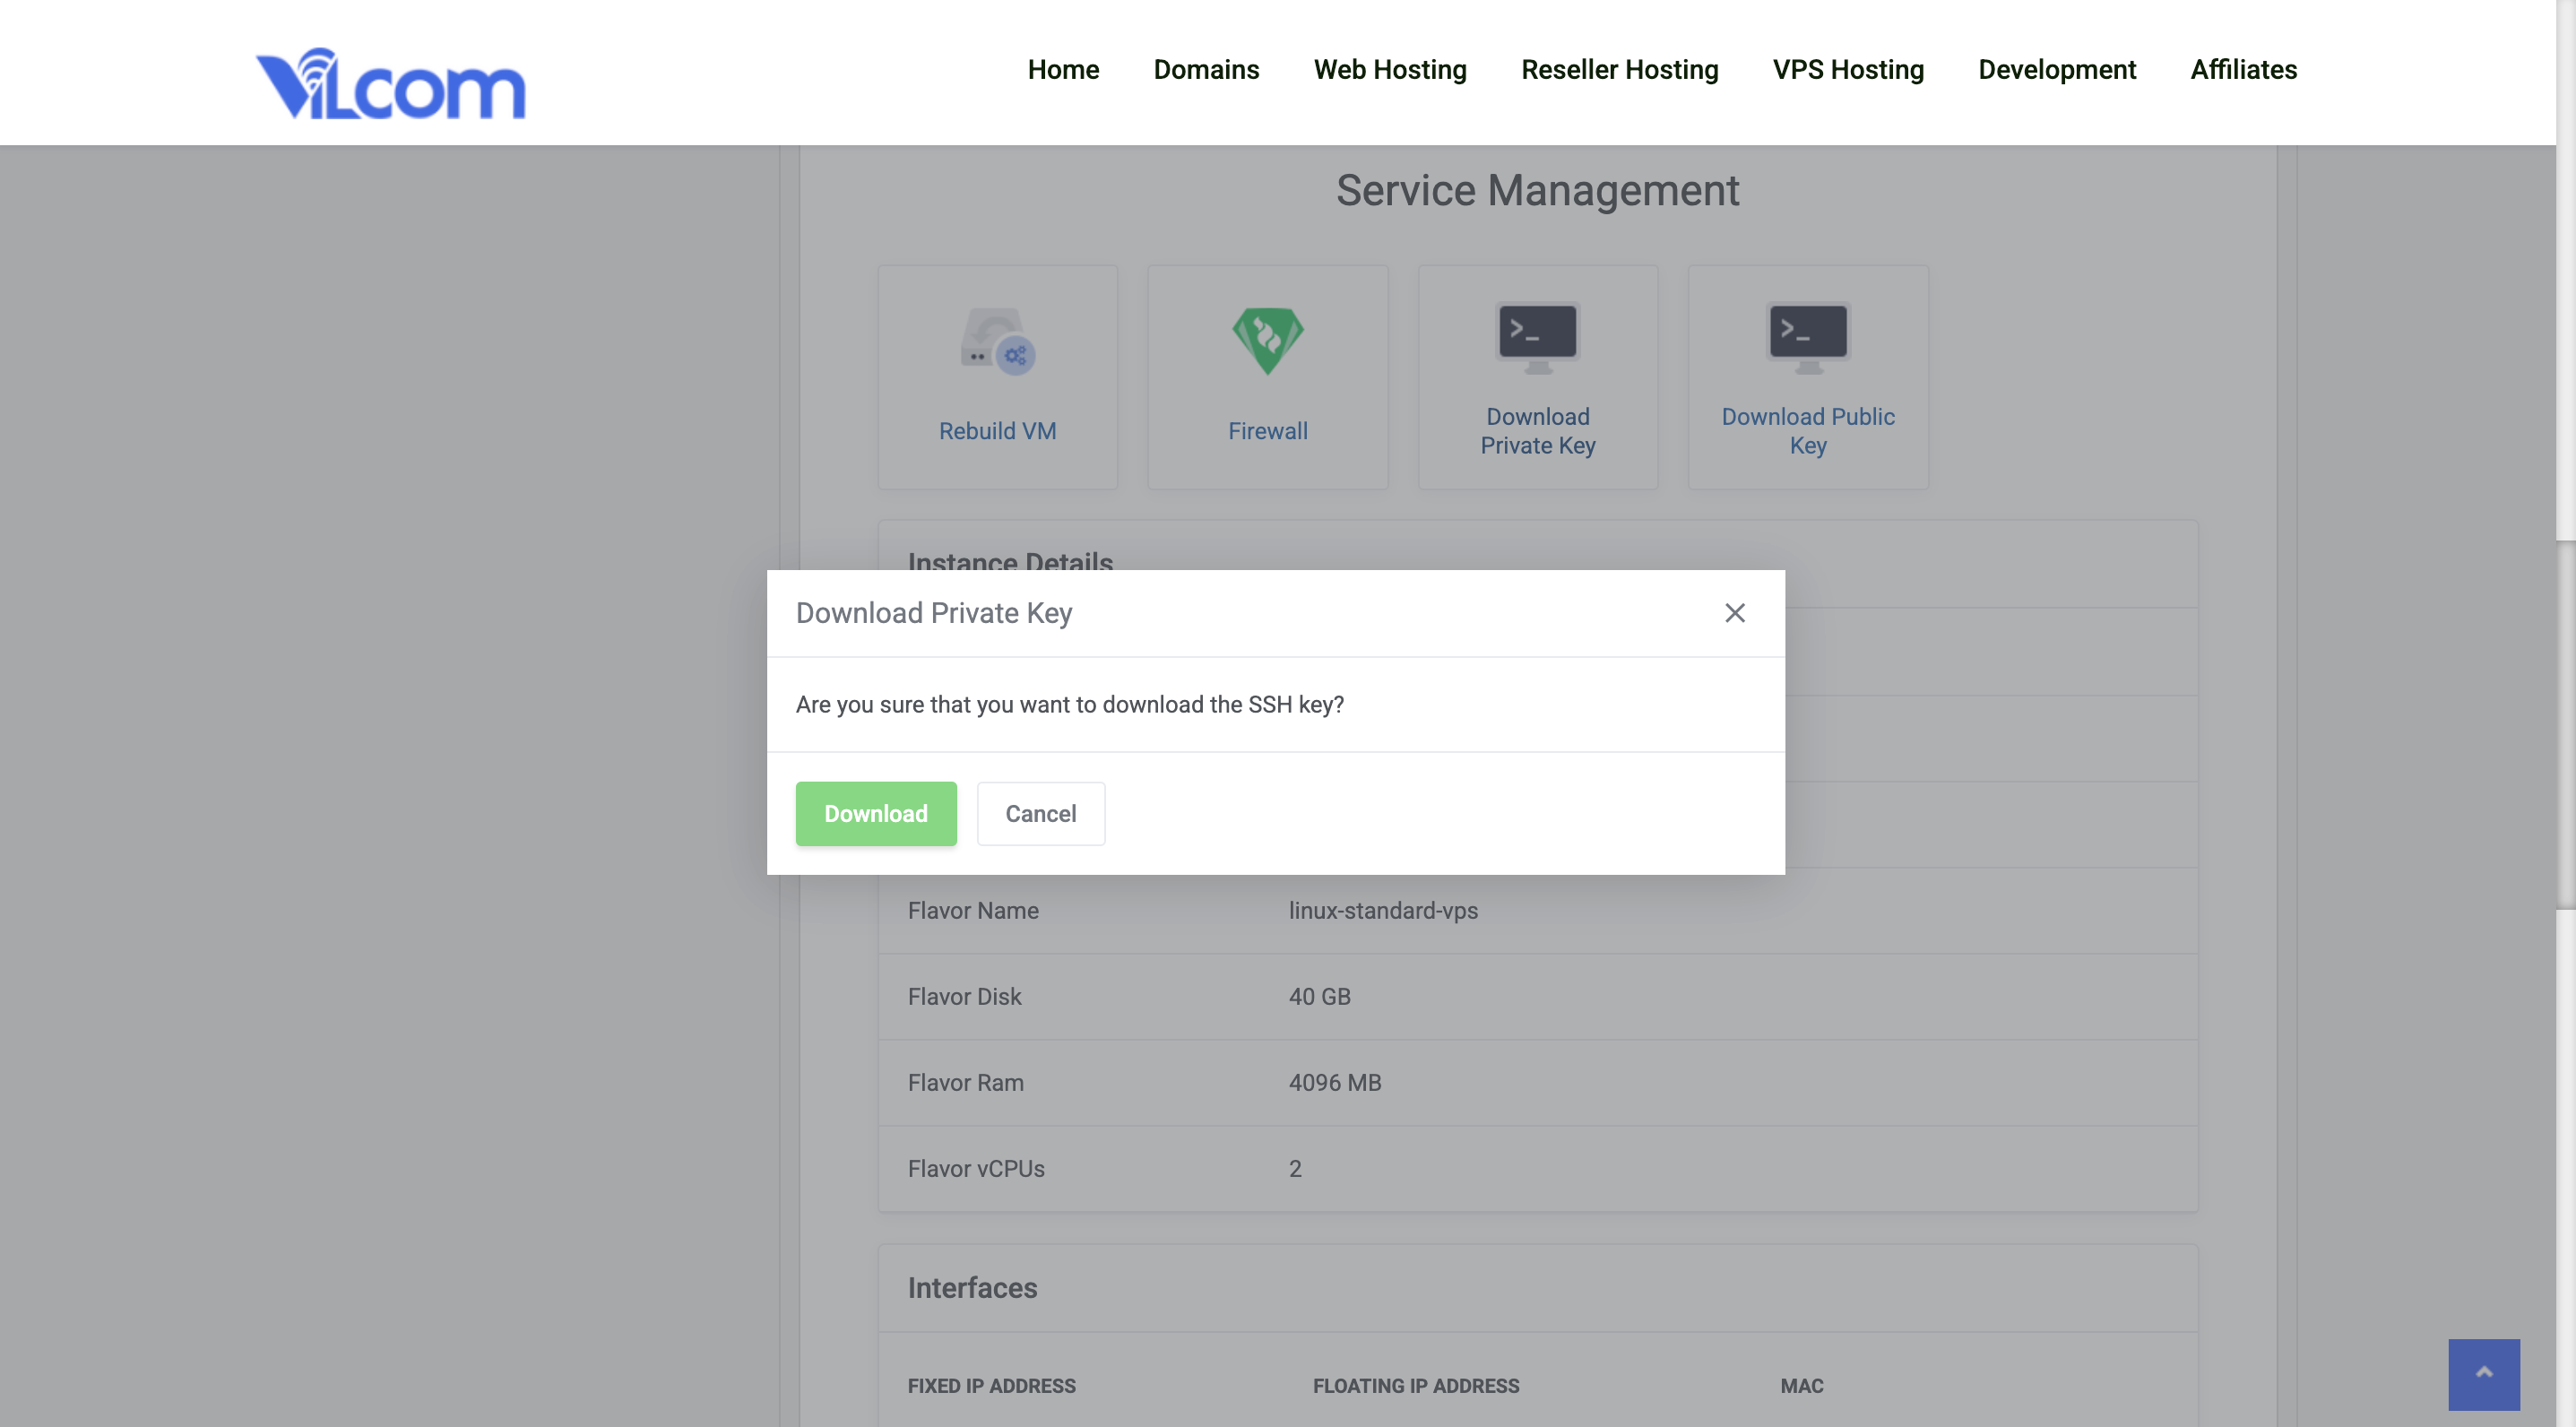Cancel the SSH key download
Viewport: 2576px width, 1427px height.
(x=1041, y=813)
